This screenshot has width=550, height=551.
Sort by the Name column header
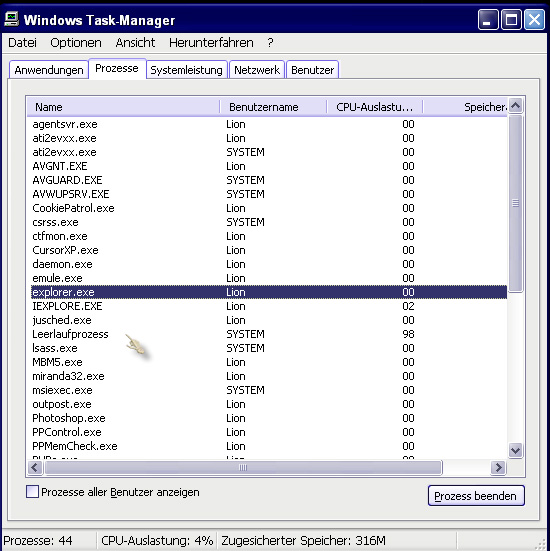click(x=123, y=107)
